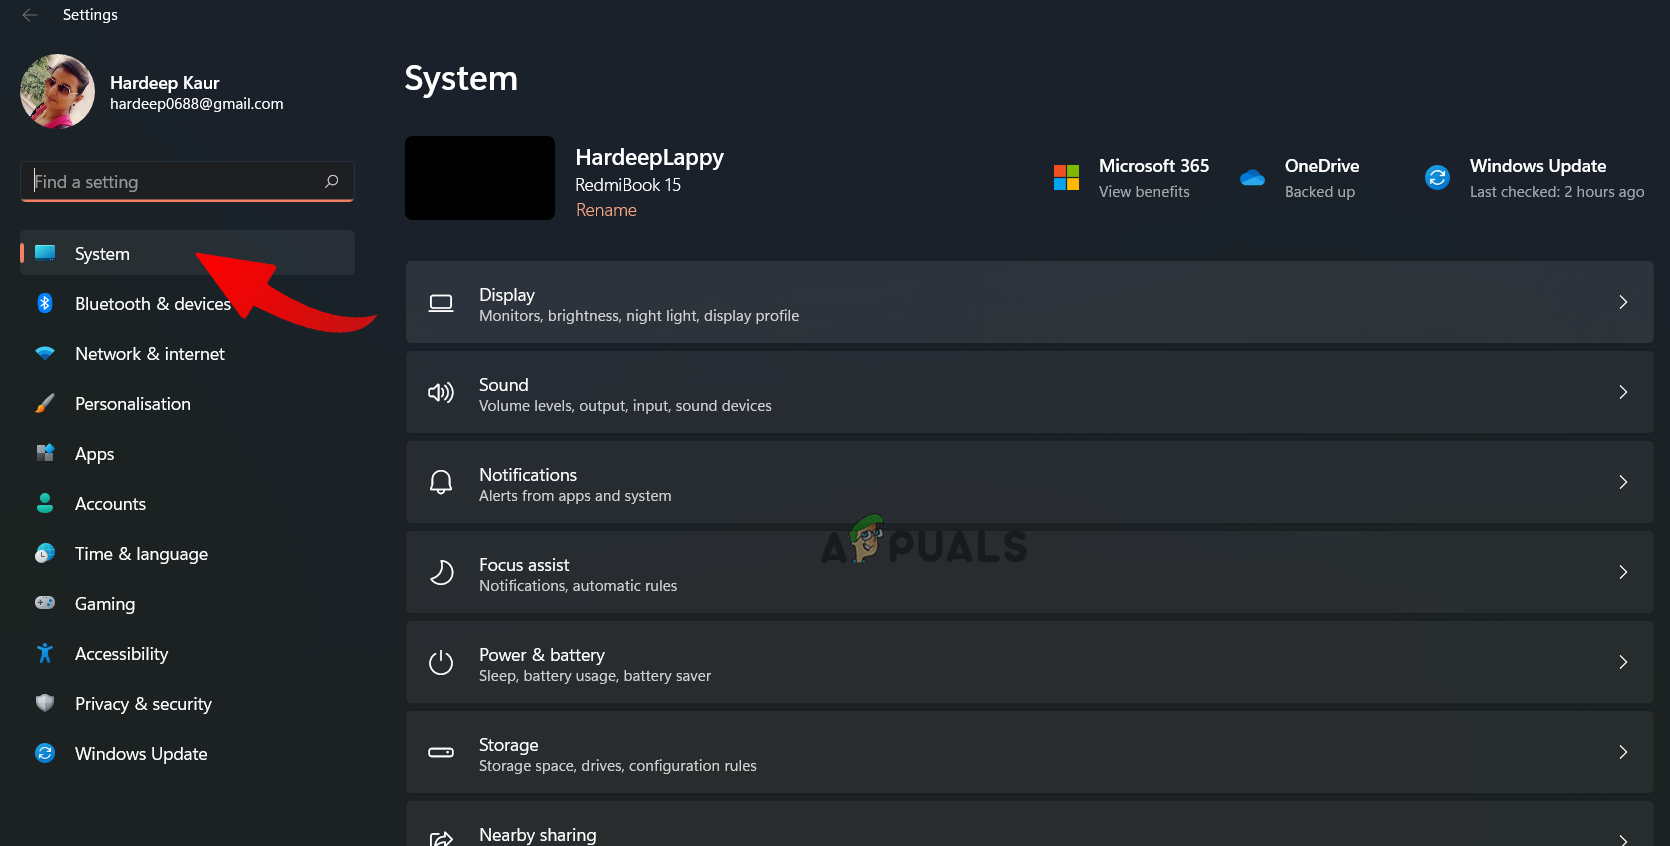Image resolution: width=1670 pixels, height=846 pixels.
Task: Open Apps in the sidebar
Action: [x=95, y=454]
